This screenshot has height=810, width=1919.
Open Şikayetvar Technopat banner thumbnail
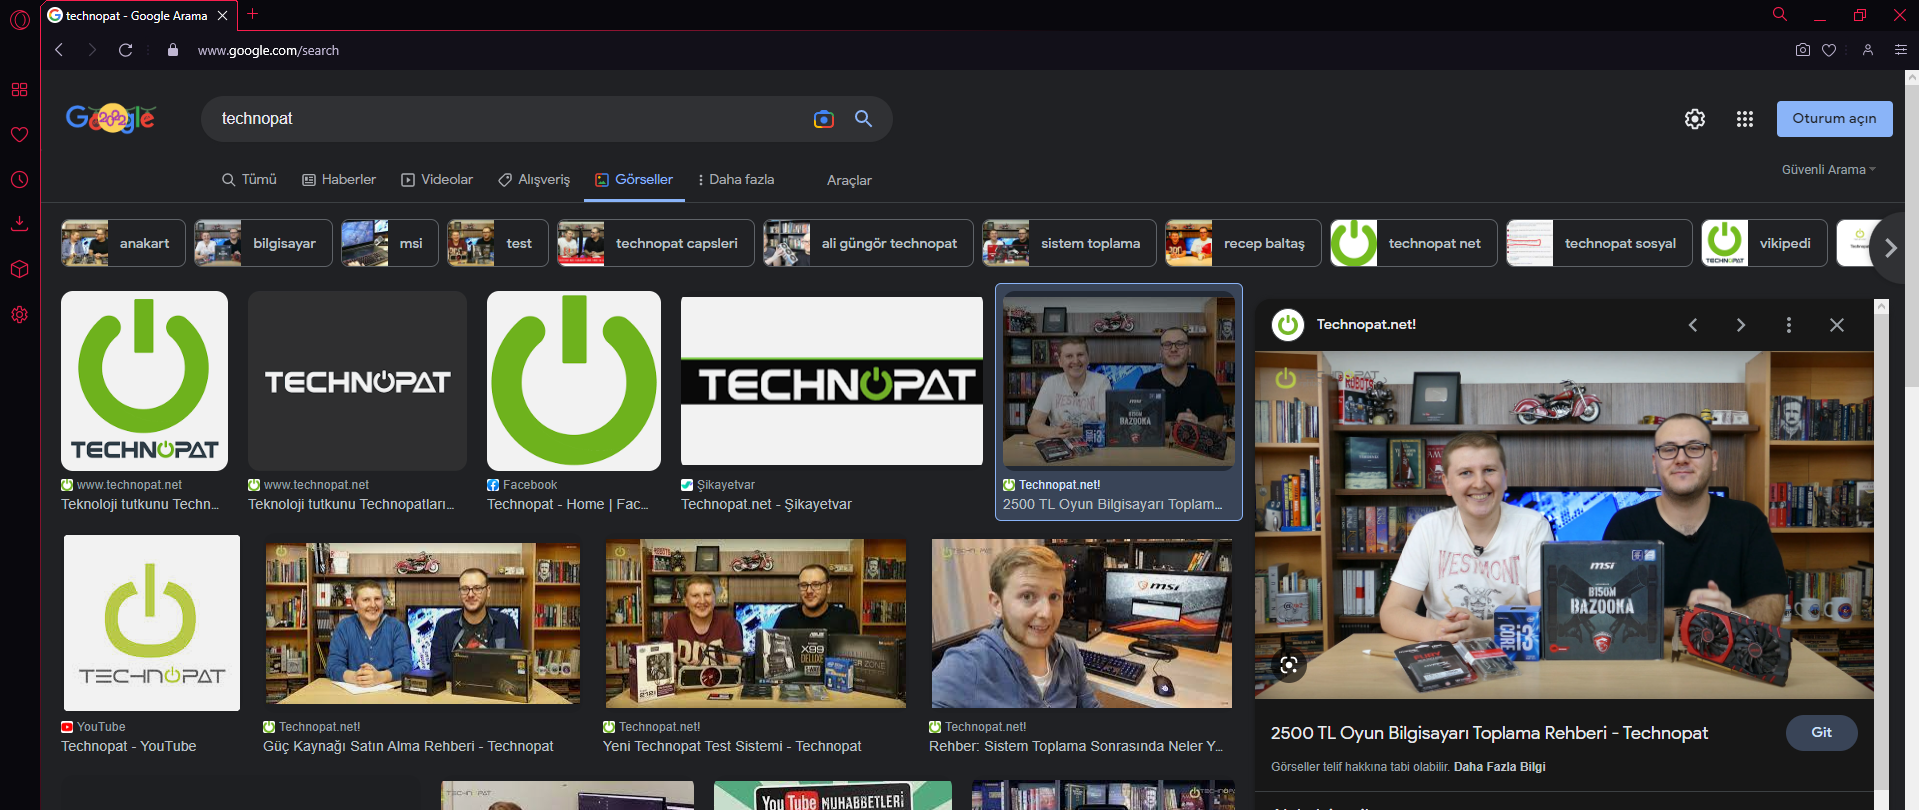(x=832, y=381)
